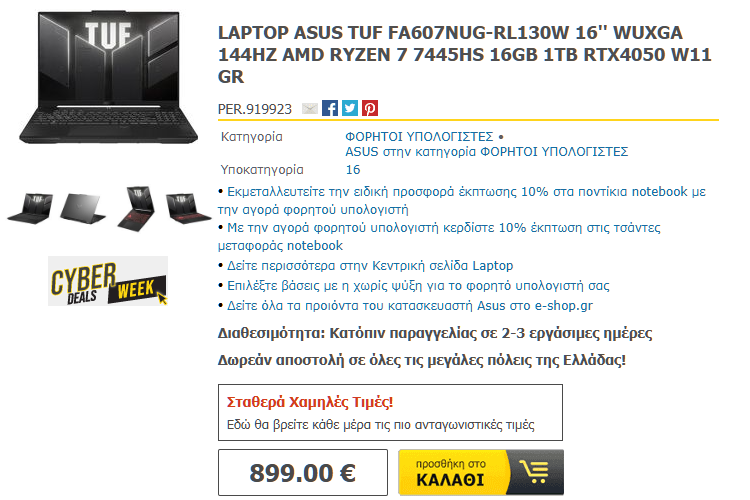Open Κεντρική σελίδα Laptop link

(x=370, y=266)
